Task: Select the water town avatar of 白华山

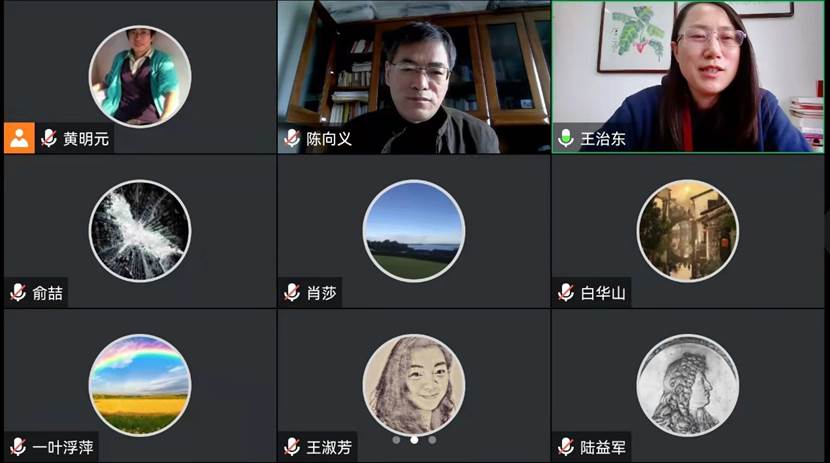Action: (x=688, y=231)
